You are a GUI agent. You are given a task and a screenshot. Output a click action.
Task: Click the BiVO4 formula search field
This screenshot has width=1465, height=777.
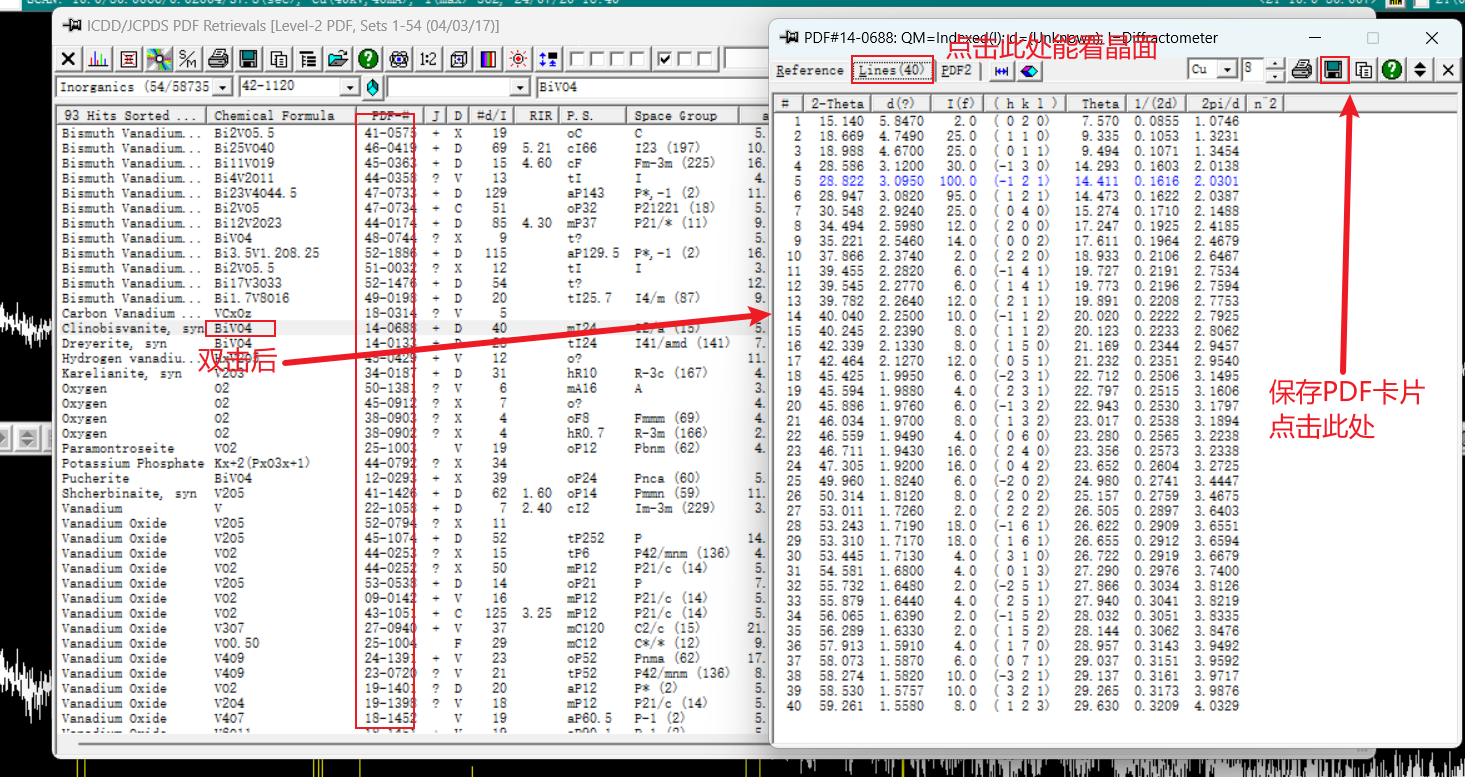pos(655,87)
